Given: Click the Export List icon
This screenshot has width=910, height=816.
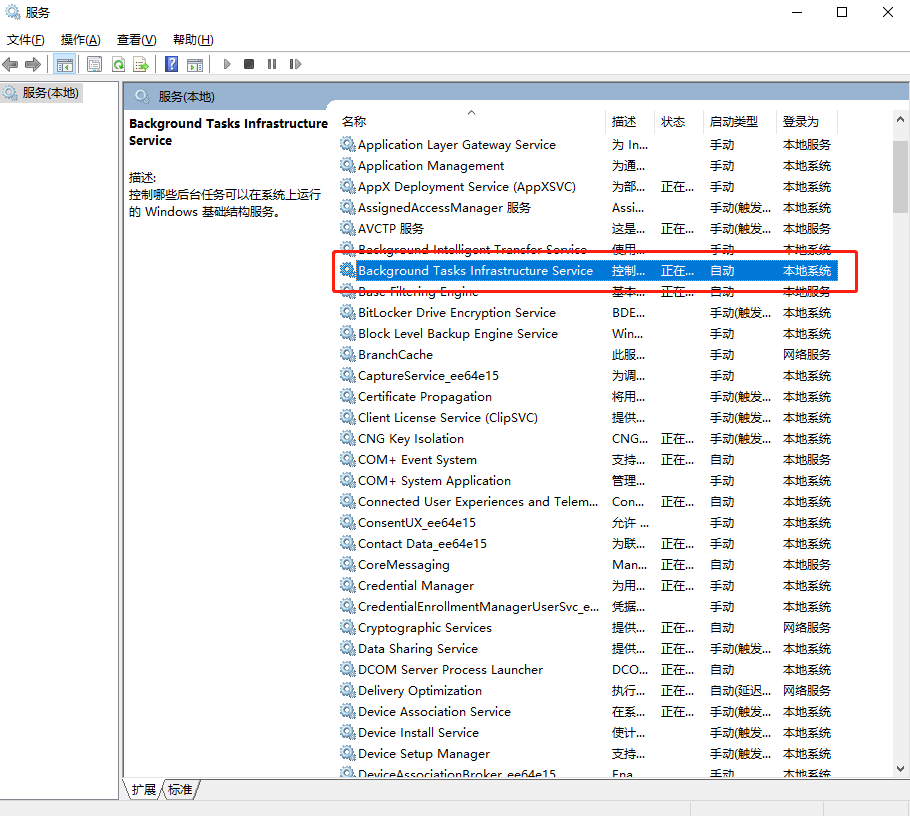Looking at the screenshot, I should tap(141, 63).
